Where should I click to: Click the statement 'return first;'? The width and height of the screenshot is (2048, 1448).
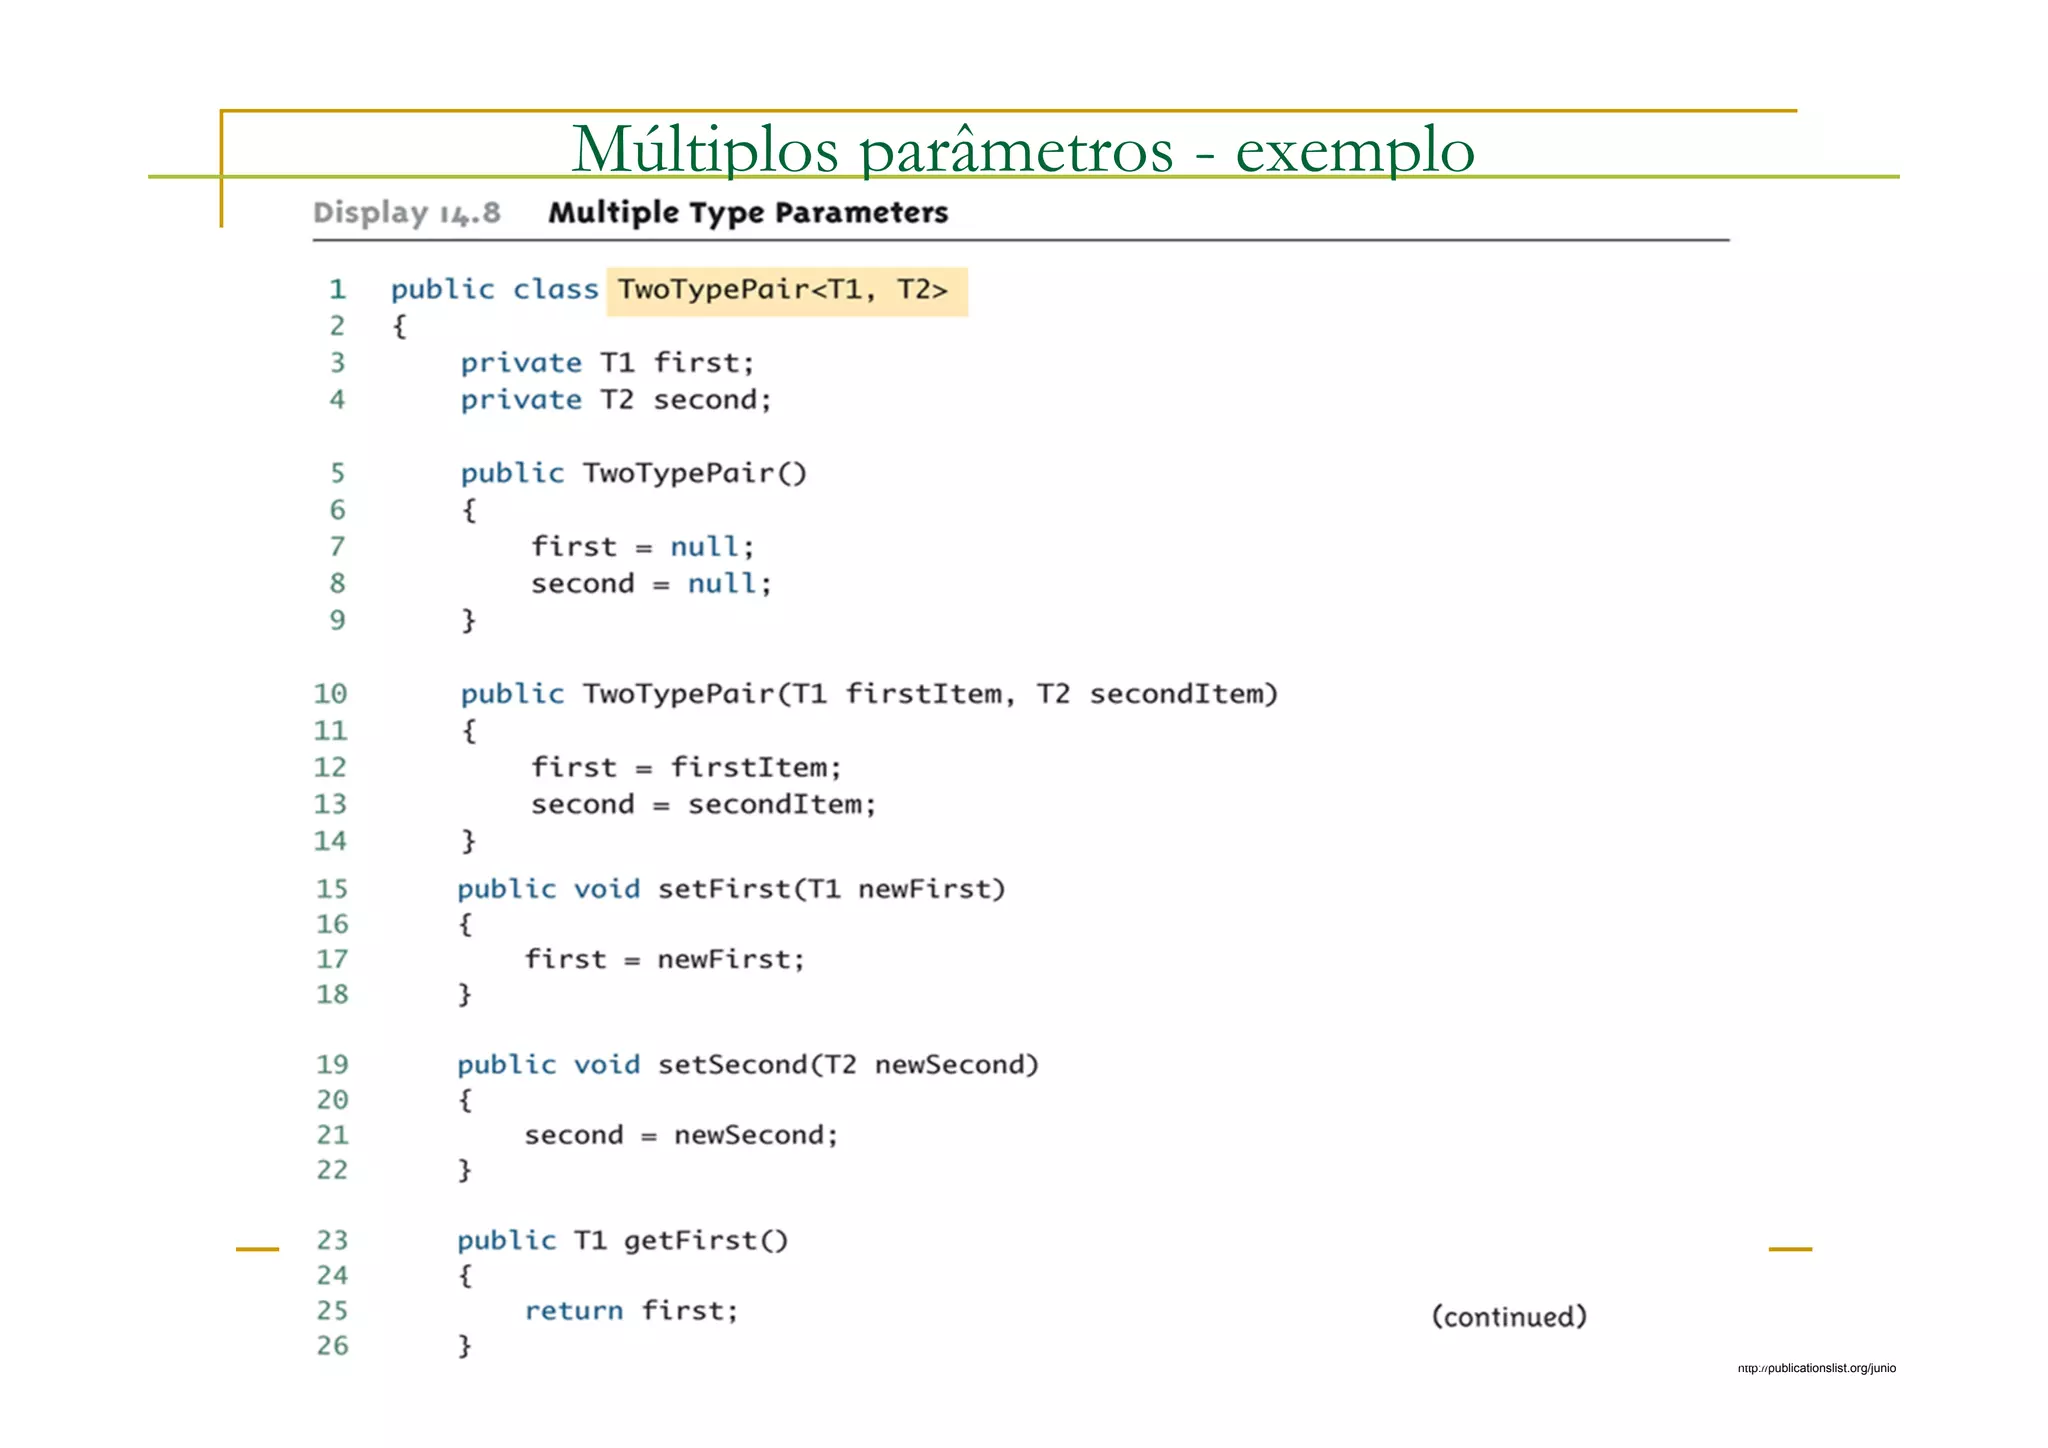click(x=631, y=1311)
